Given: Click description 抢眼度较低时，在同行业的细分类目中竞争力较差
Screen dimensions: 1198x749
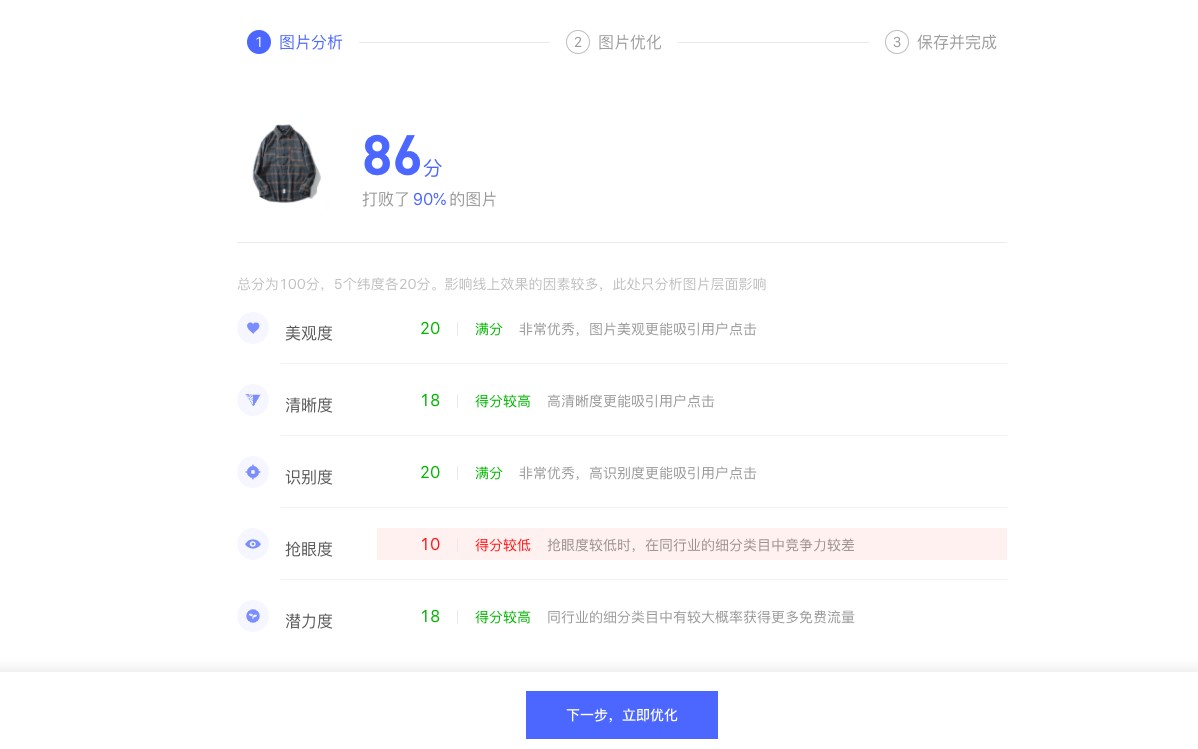Looking at the screenshot, I should [701, 545].
